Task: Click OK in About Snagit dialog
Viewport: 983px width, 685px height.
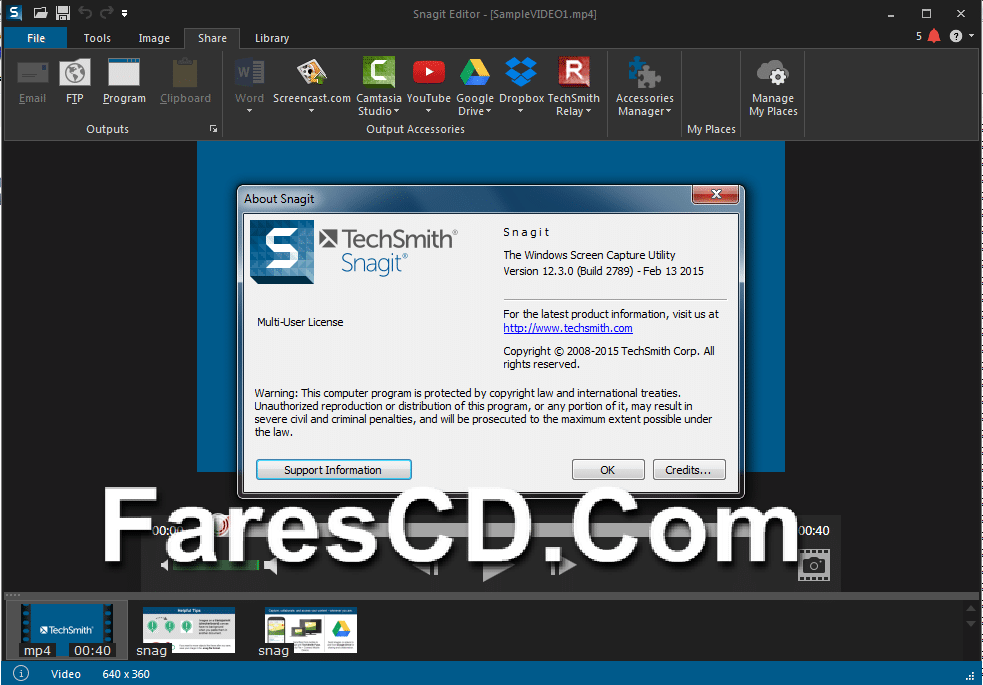Action: point(607,469)
